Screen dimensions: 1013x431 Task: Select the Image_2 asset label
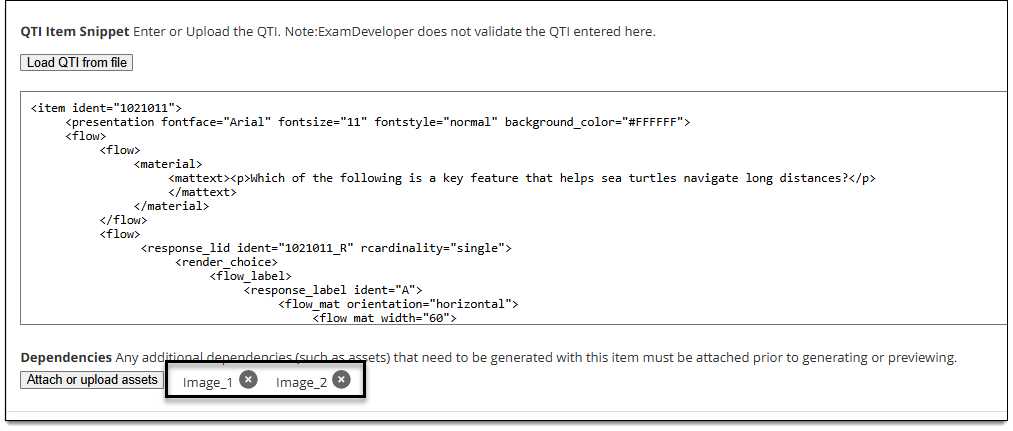tap(301, 383)
